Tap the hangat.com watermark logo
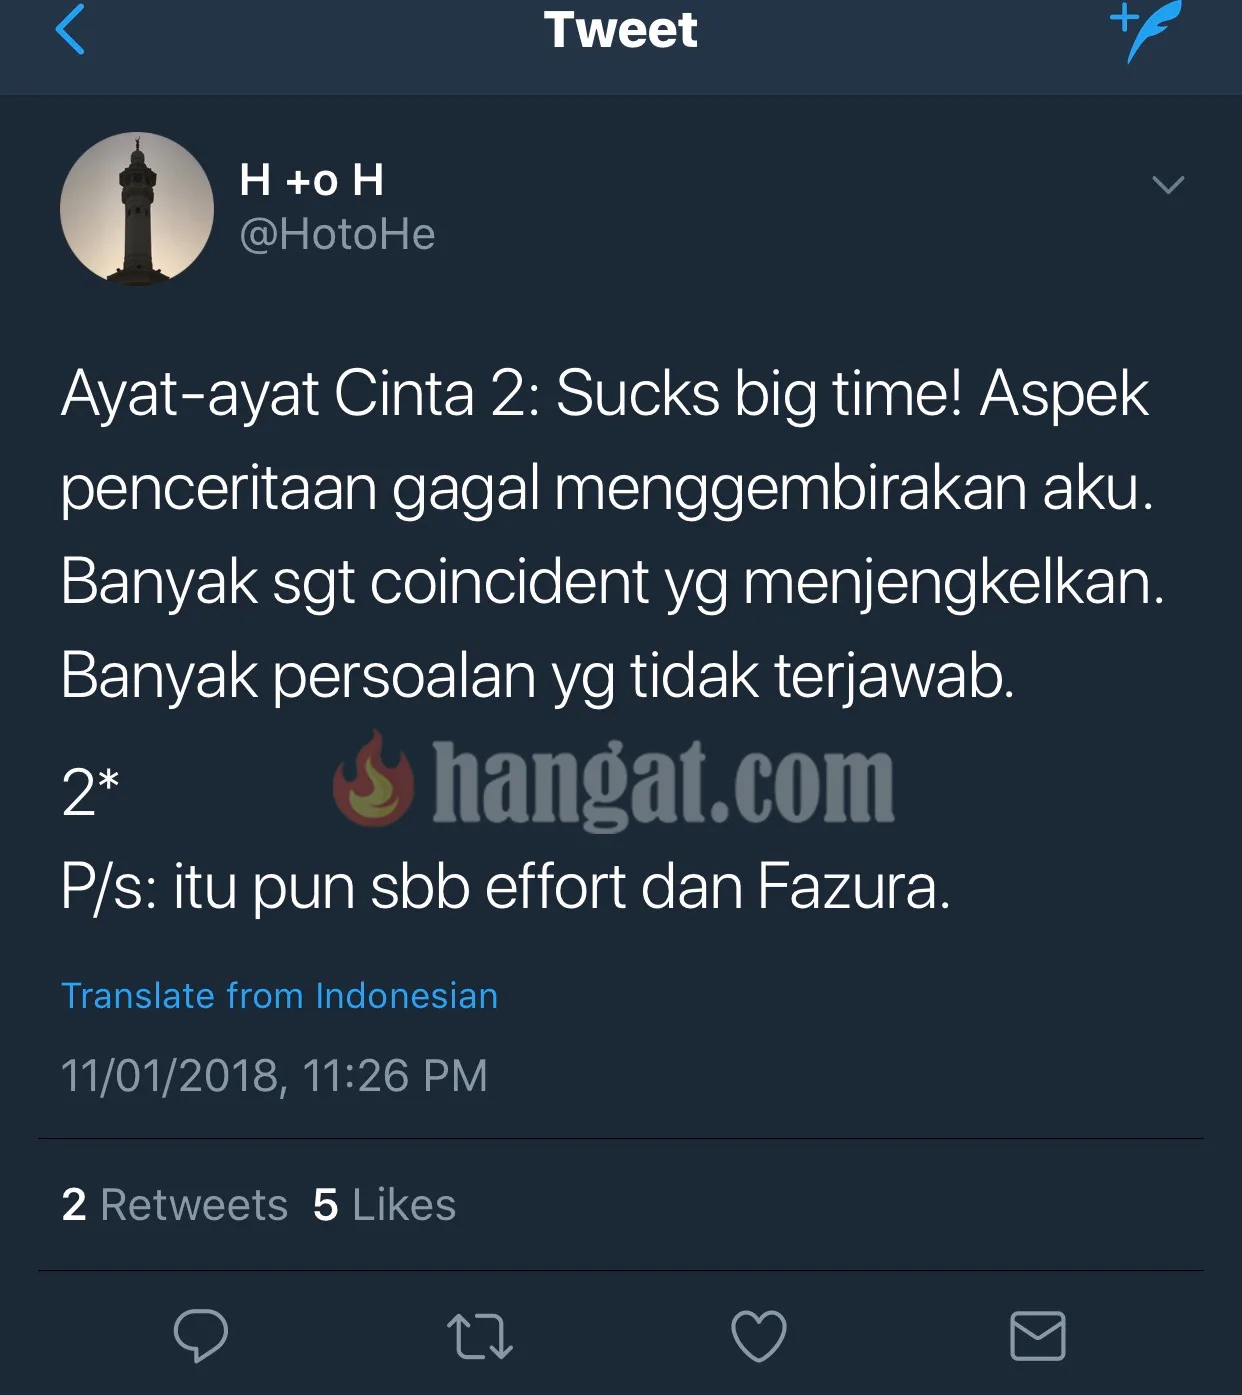Image resolution: width=1242 pixels, height=1395 pixels. [x=613, y=783]
